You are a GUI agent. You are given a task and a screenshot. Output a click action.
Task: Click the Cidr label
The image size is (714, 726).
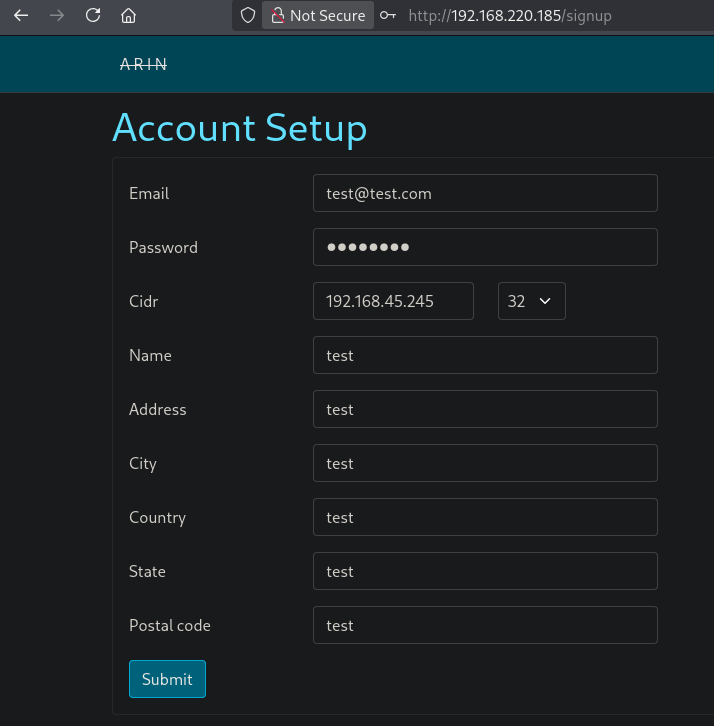pyautogui.click(x=144, y=301)
